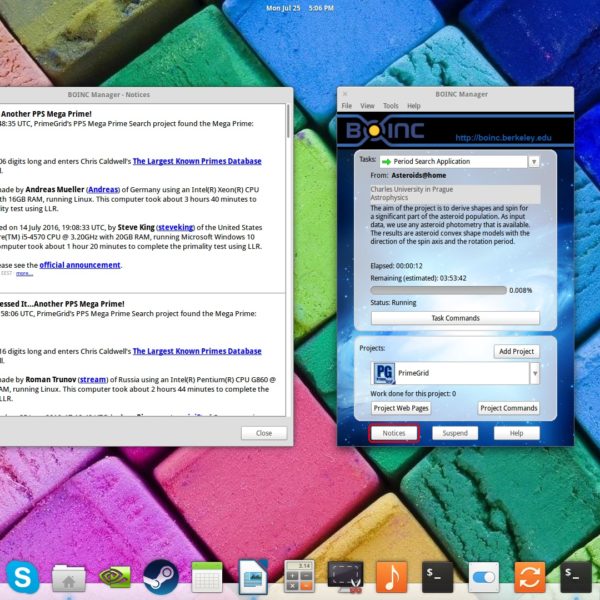
Task: Click the PrimeGrid PG project logo
Action: coord(384,373)
